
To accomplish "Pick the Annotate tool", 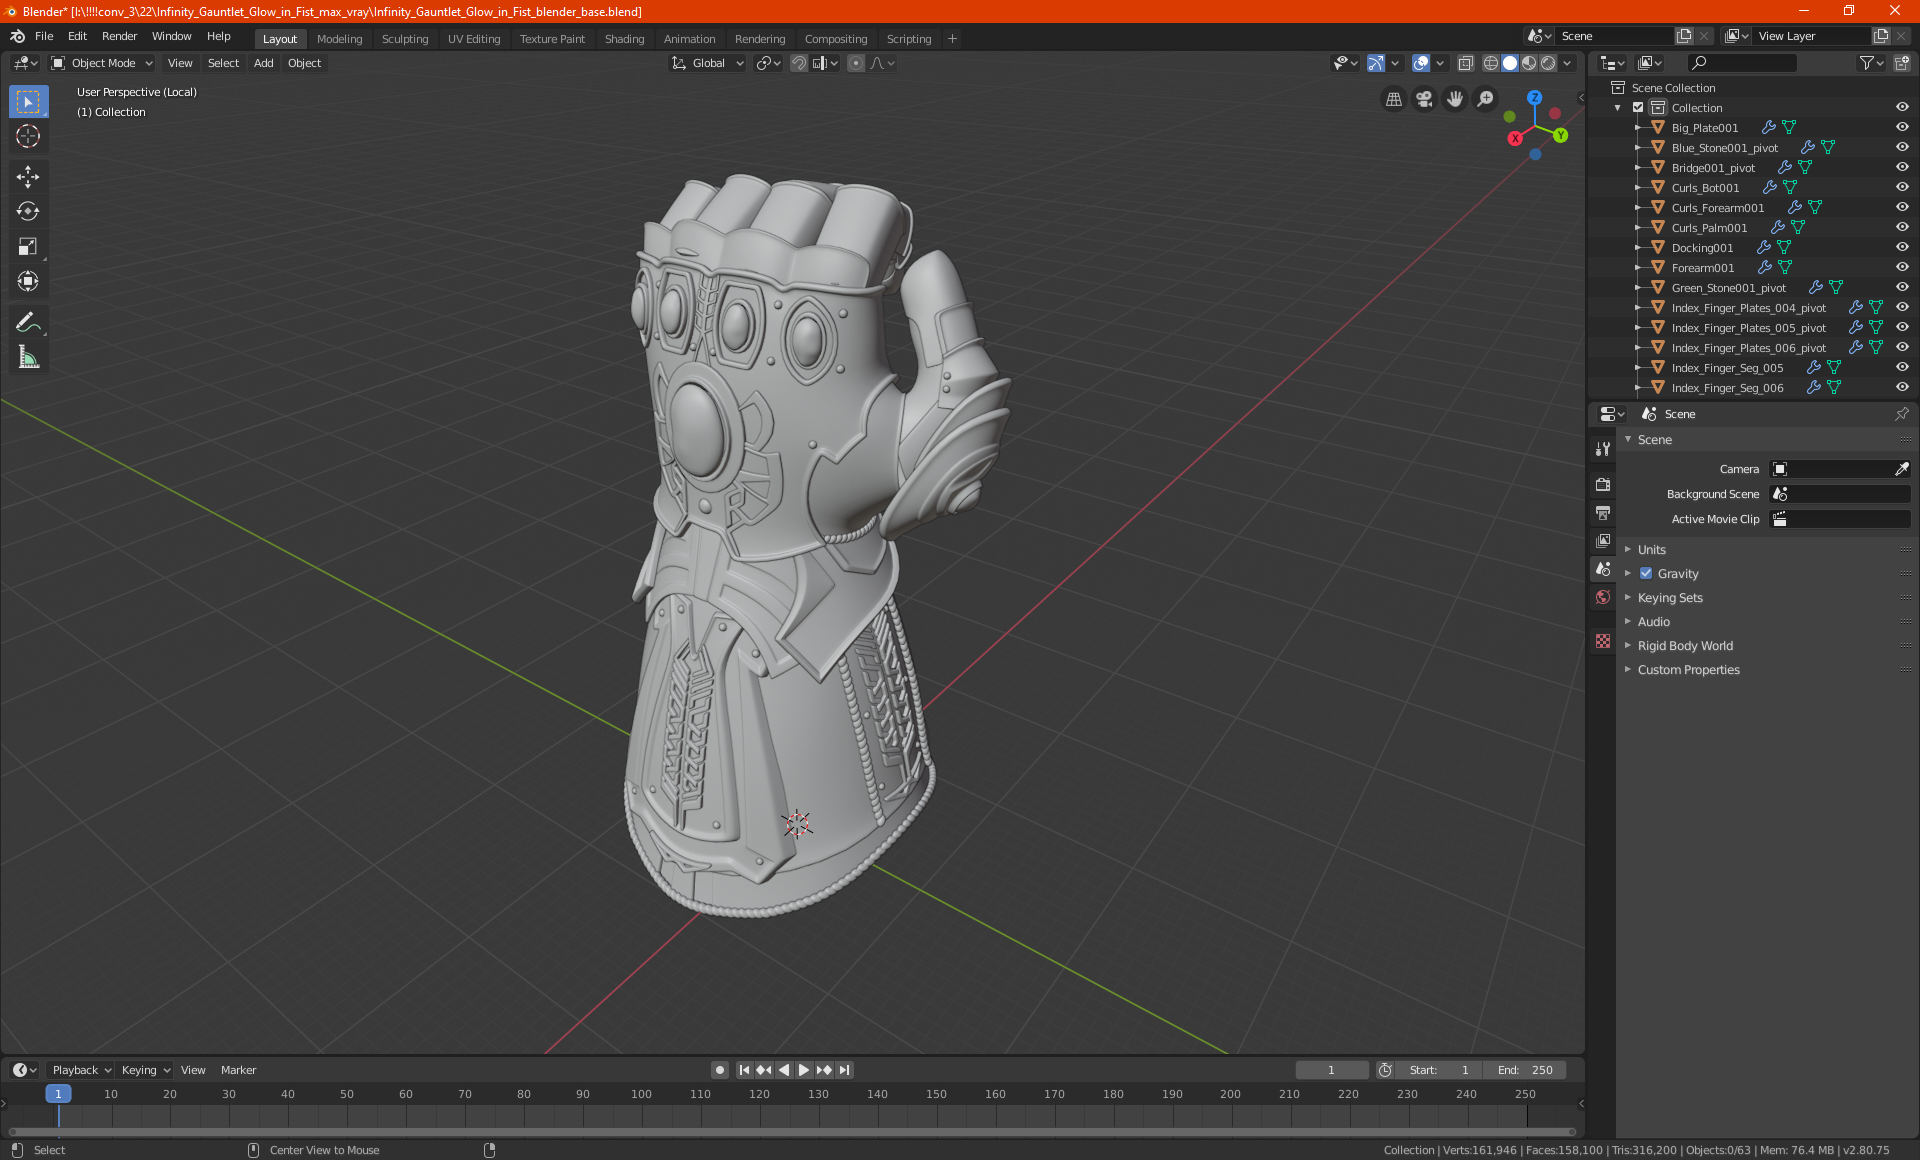I will [x=28, y=322].
